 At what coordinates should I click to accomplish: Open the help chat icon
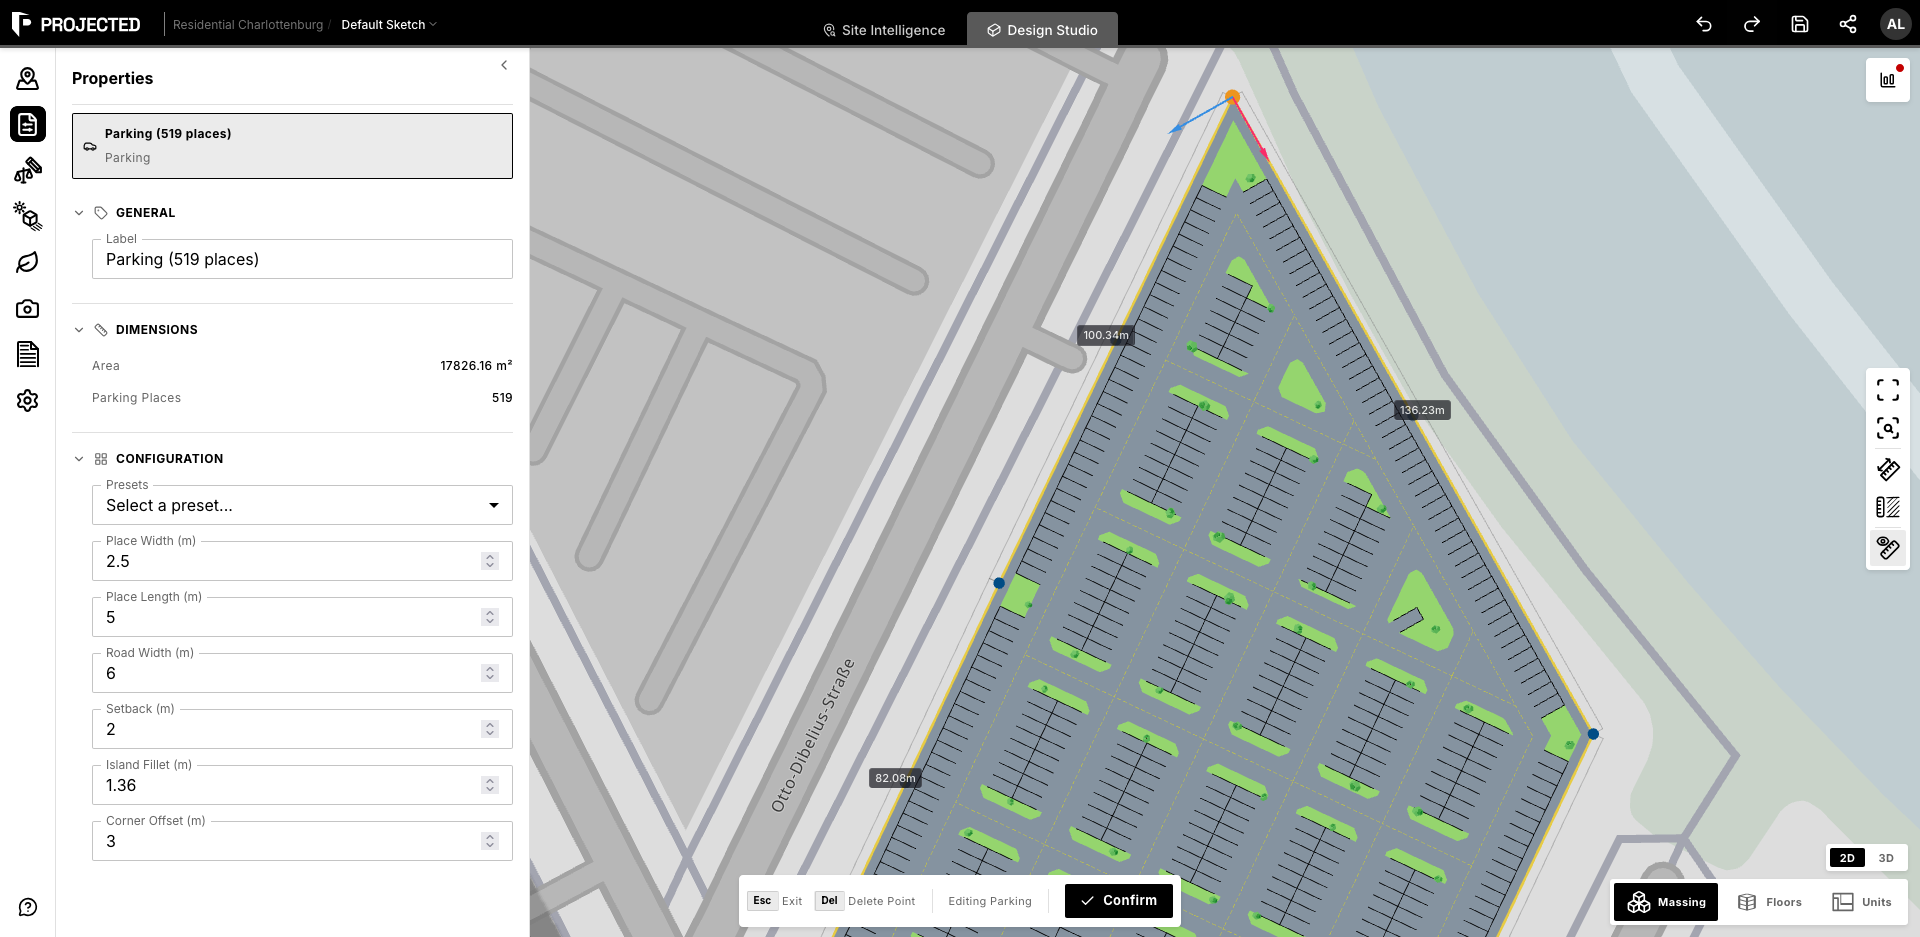[28, 907]
